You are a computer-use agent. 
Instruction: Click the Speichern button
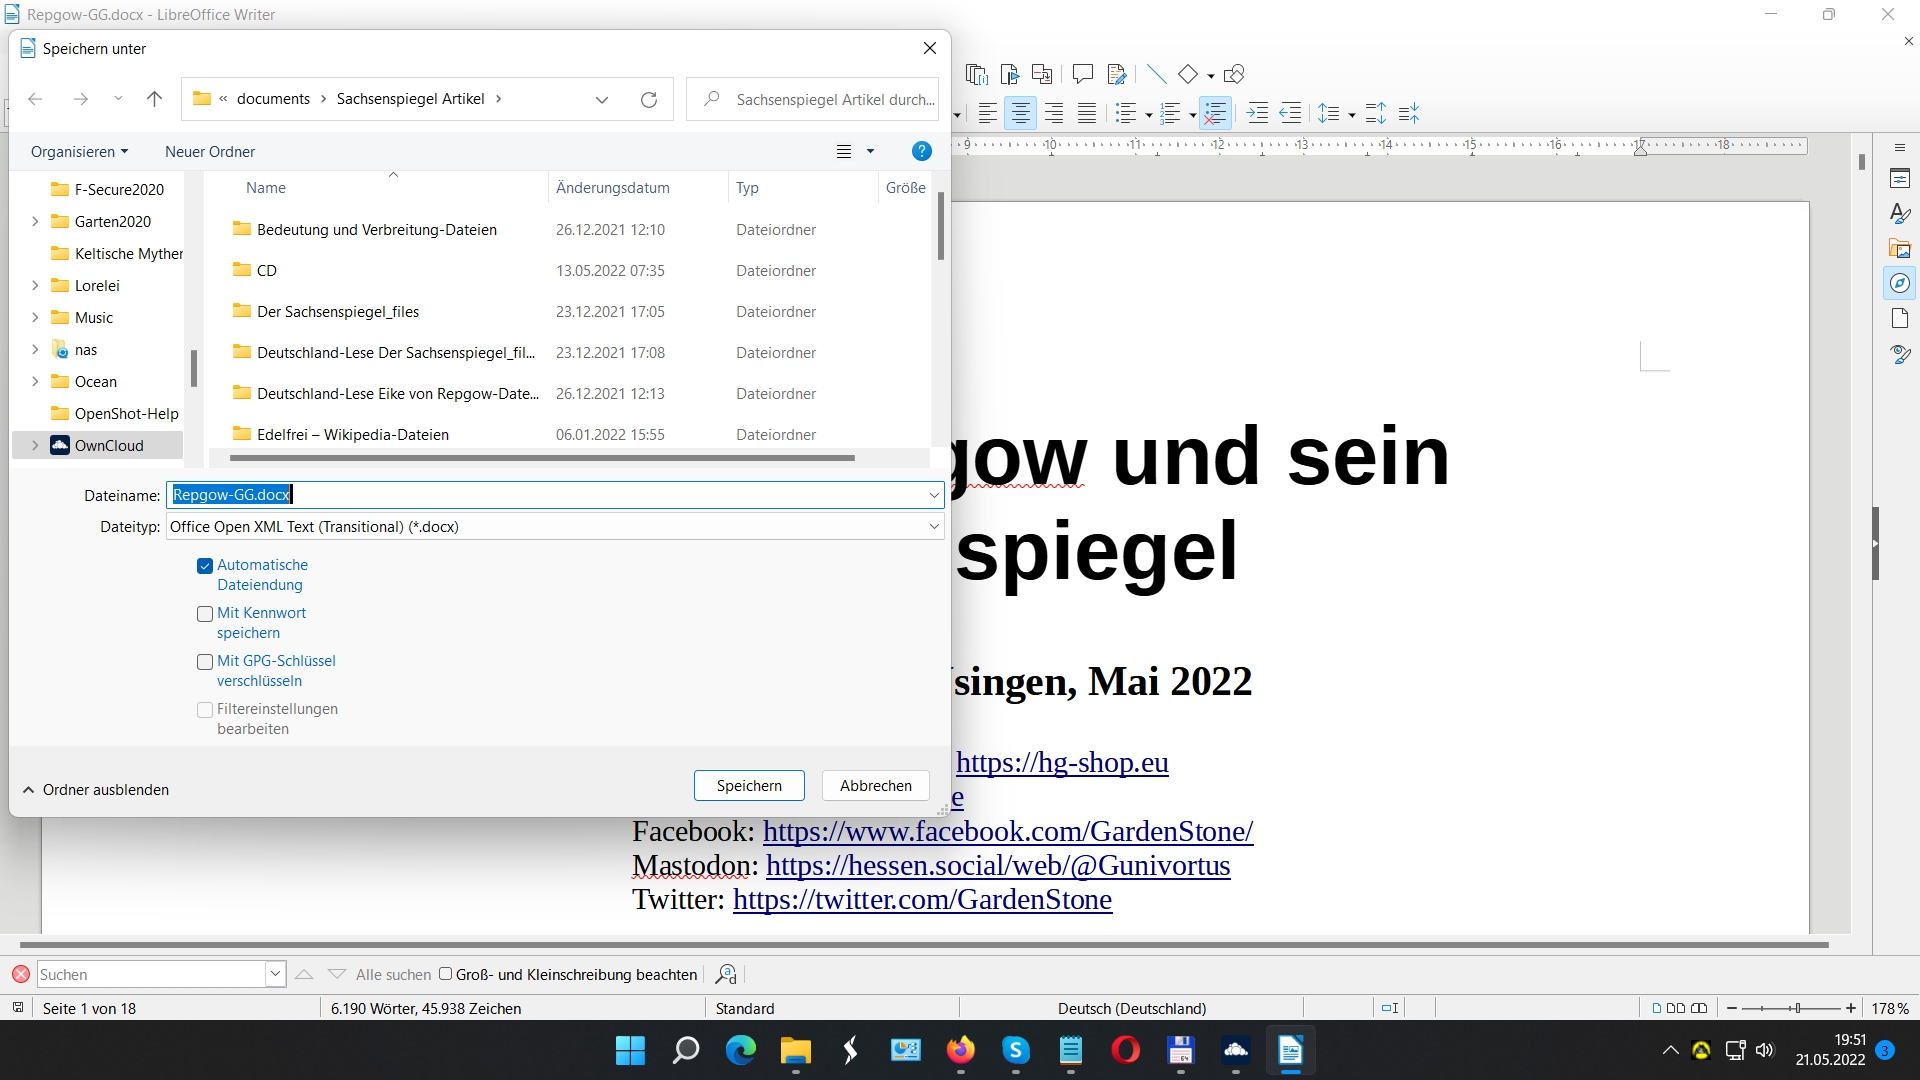point(749,786)
